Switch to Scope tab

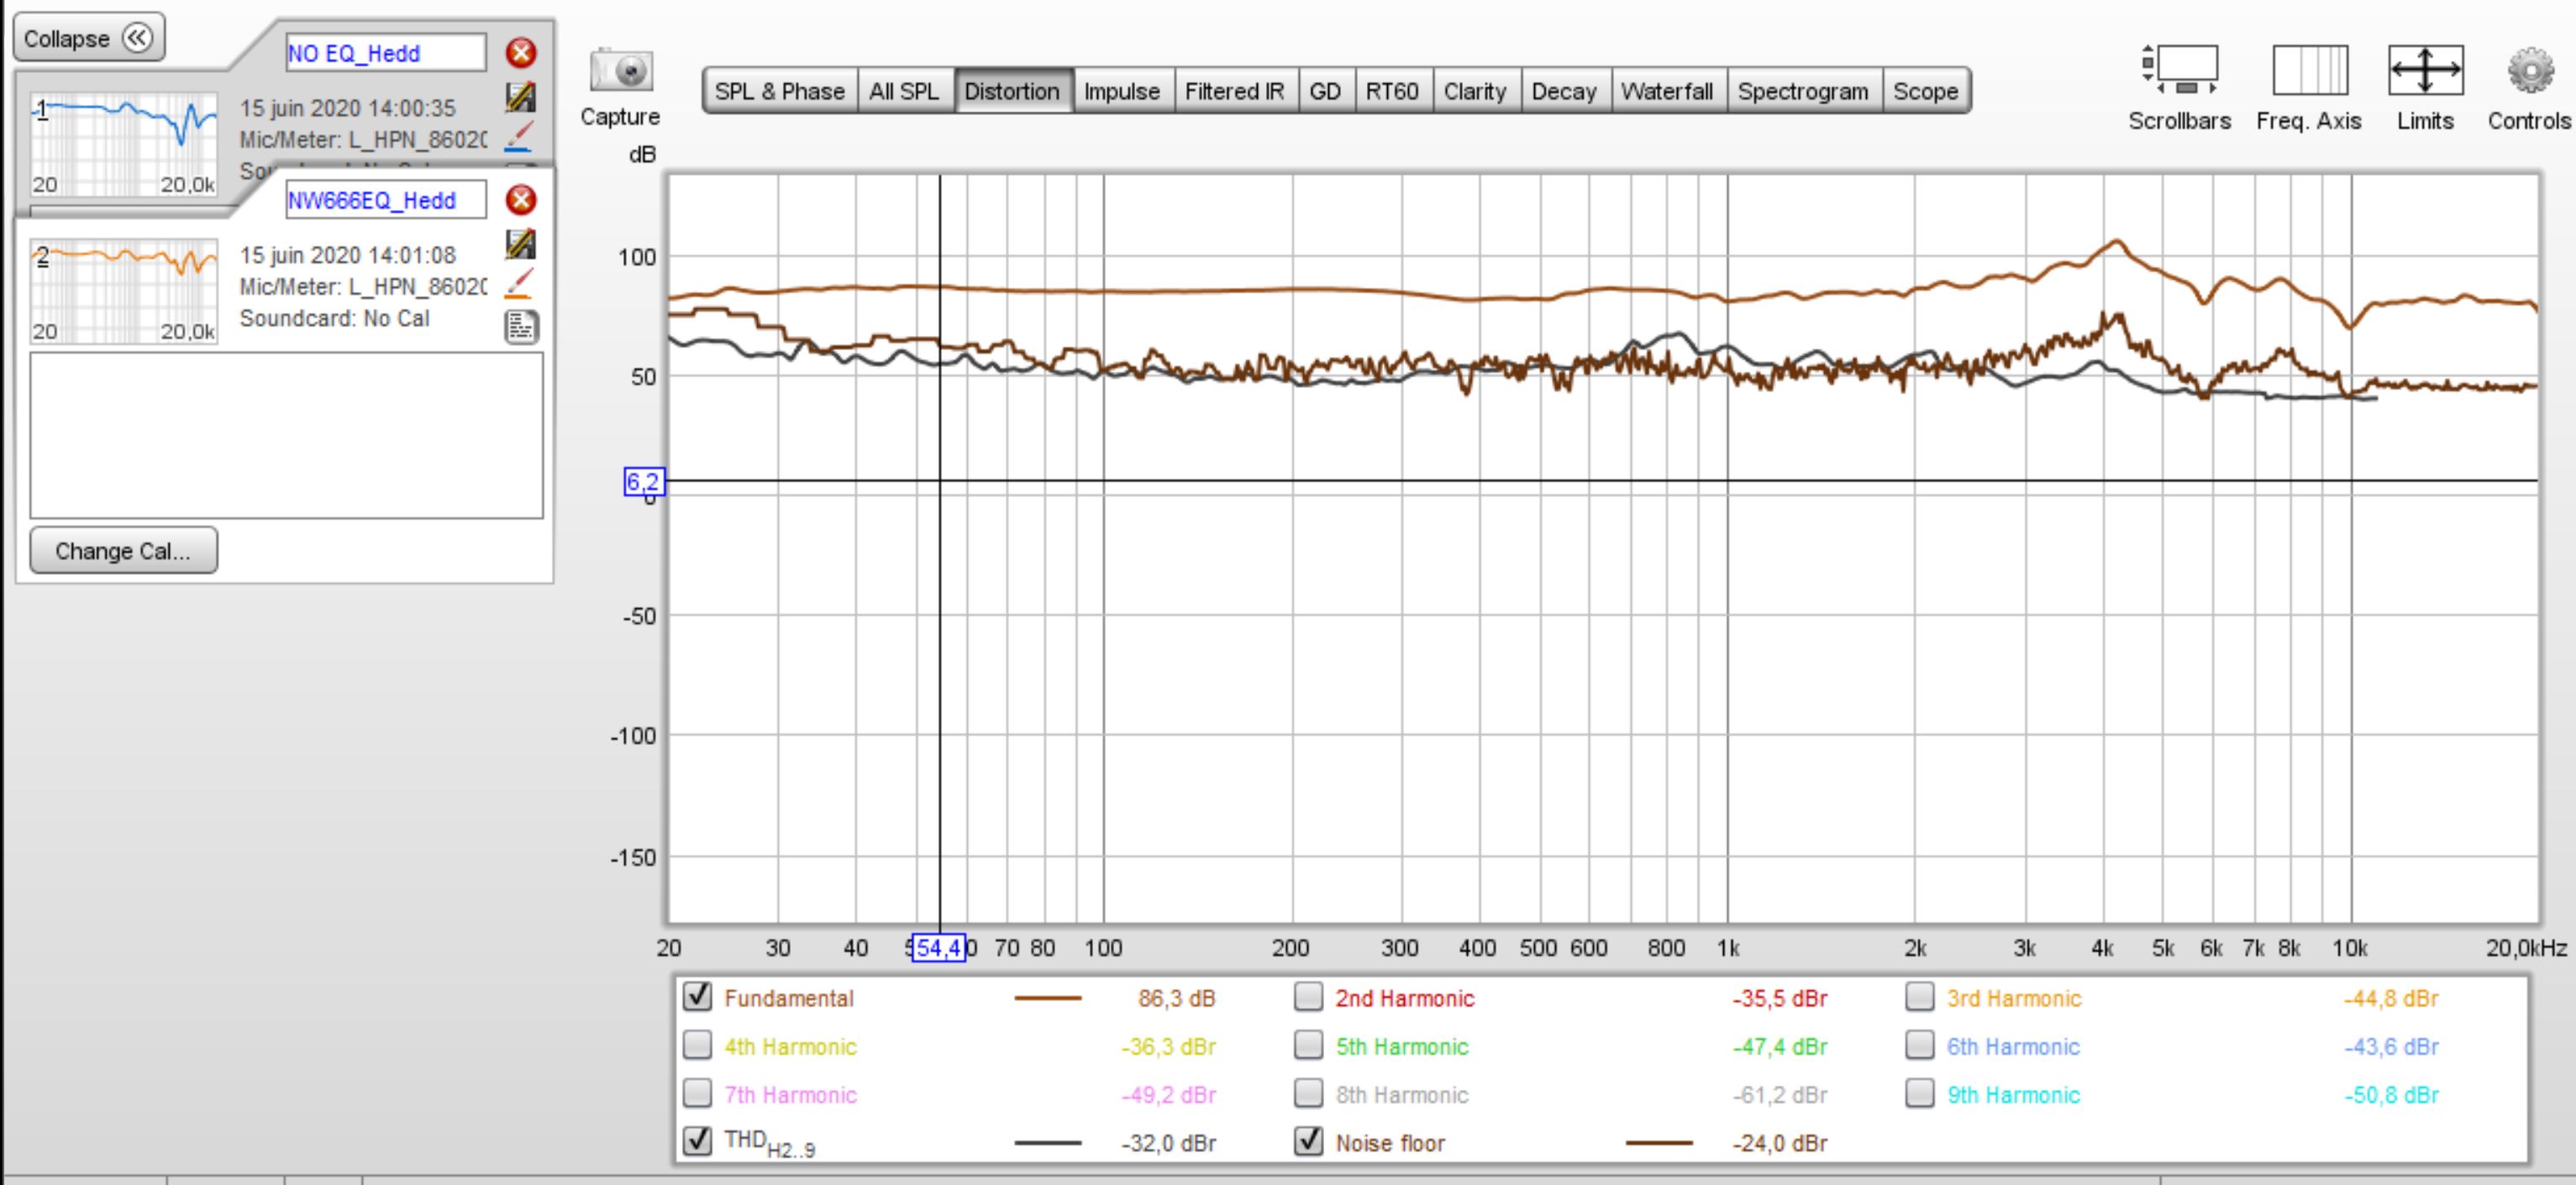(x=1926, y=91)
